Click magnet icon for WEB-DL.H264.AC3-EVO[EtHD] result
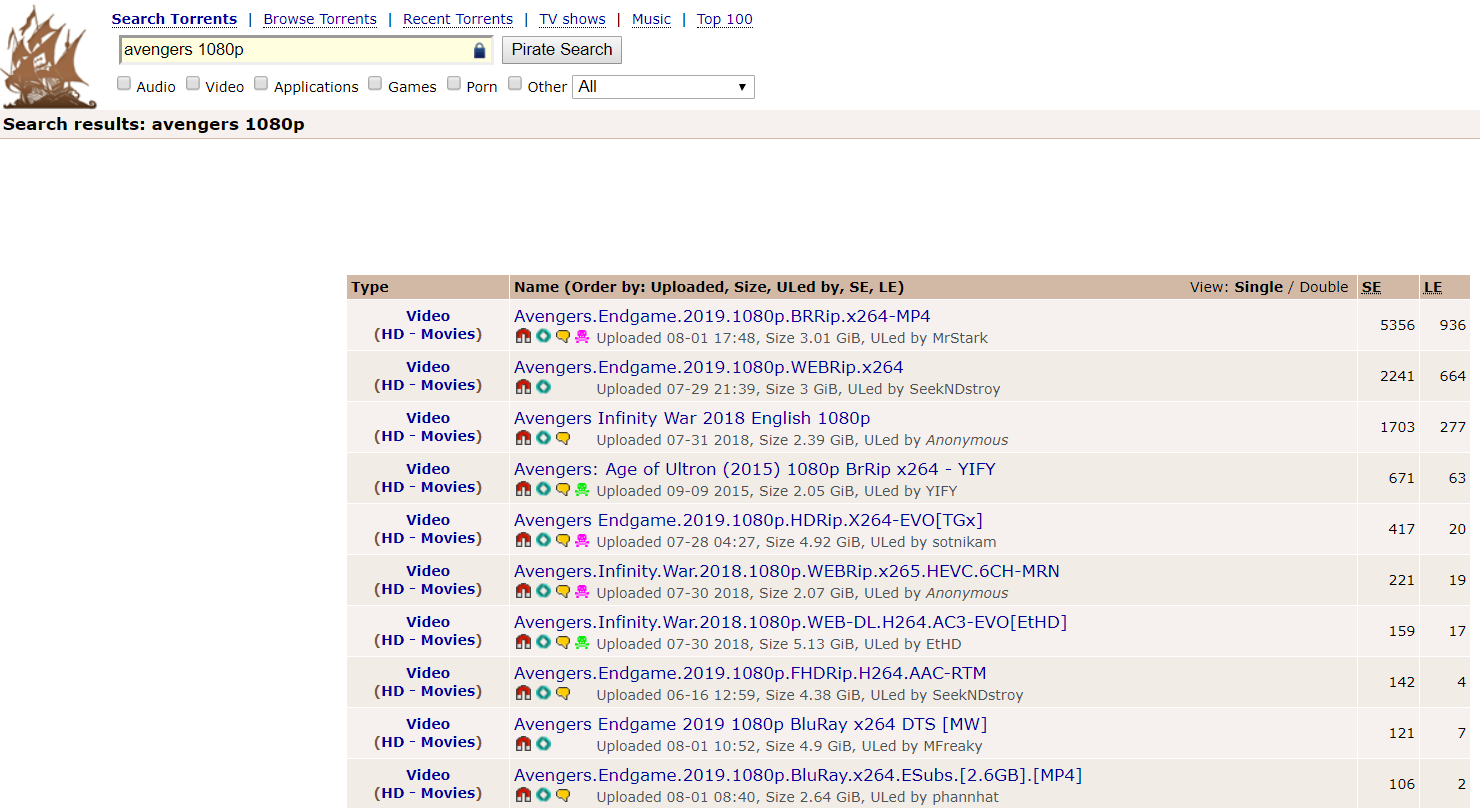This screenshot has width=1480, height=808. coord(523,643)
